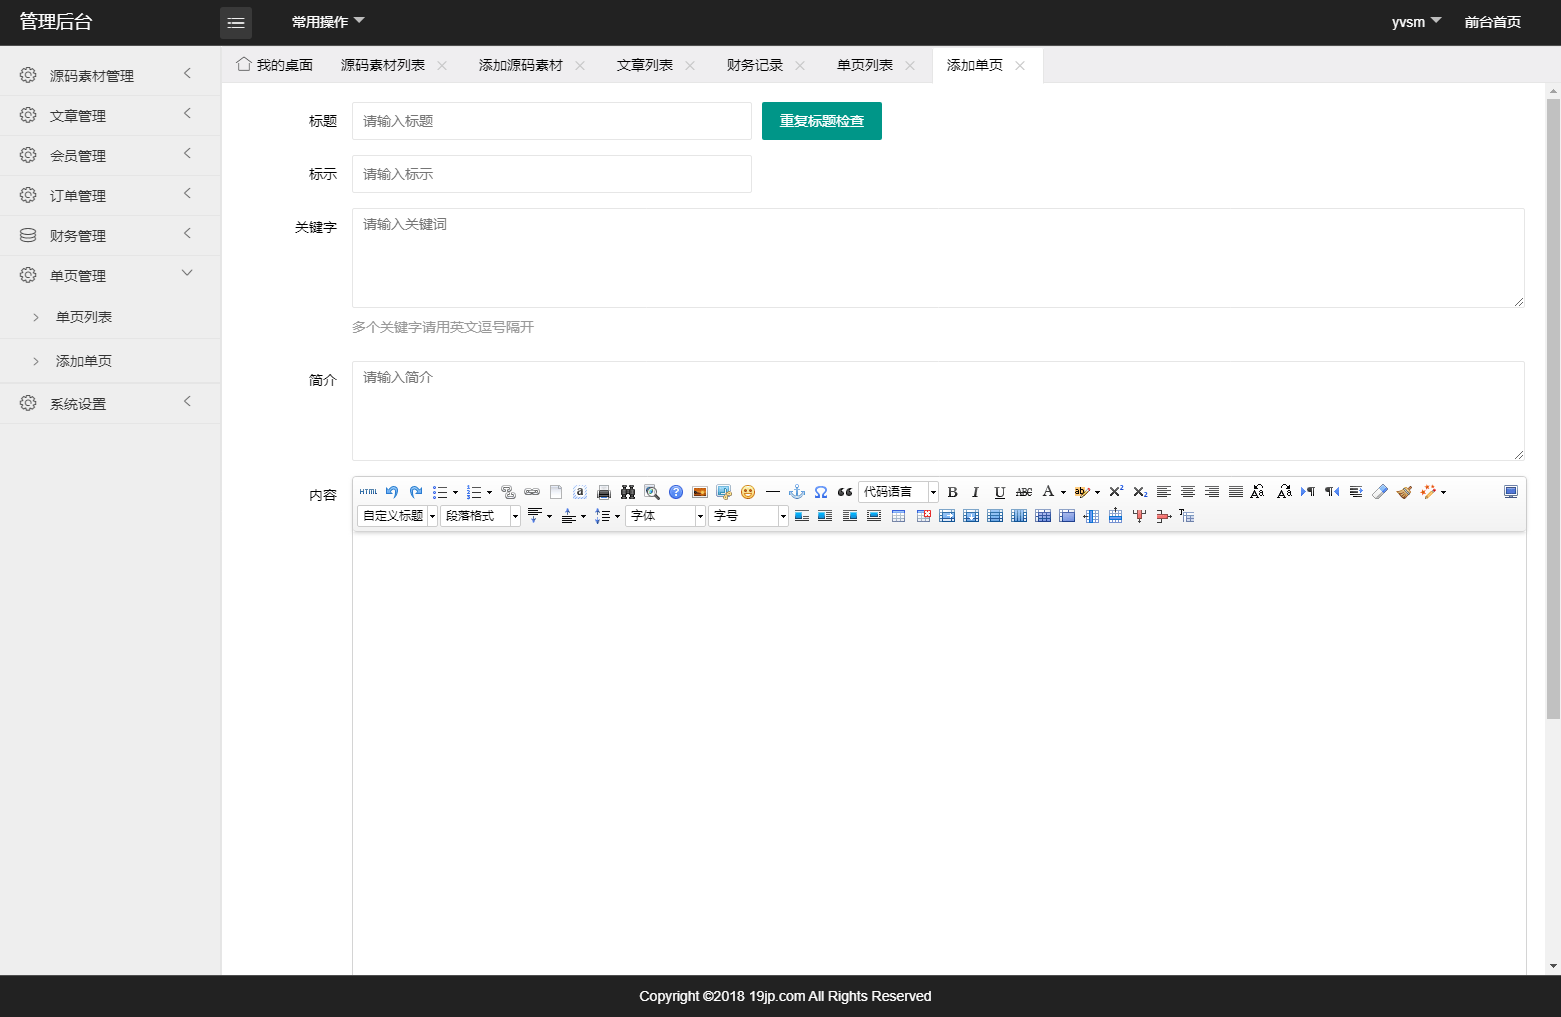Switch to the 文章列表 tab

tap(644, 65)
